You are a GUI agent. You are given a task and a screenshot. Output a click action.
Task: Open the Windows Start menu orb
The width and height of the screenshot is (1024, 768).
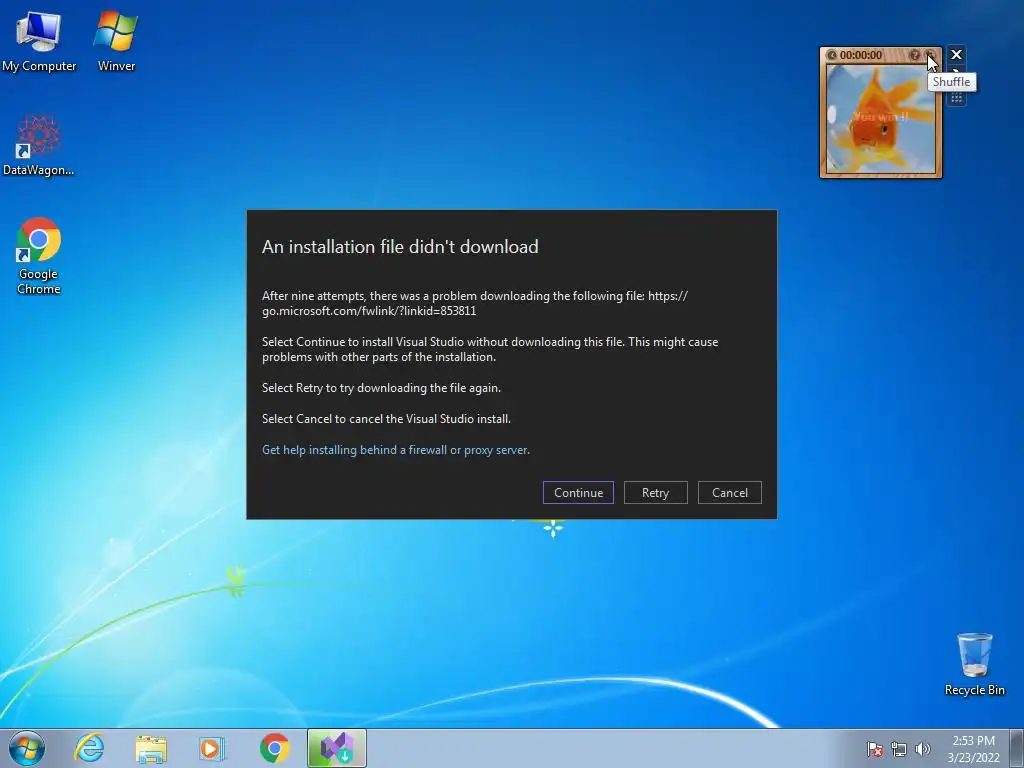27,748
